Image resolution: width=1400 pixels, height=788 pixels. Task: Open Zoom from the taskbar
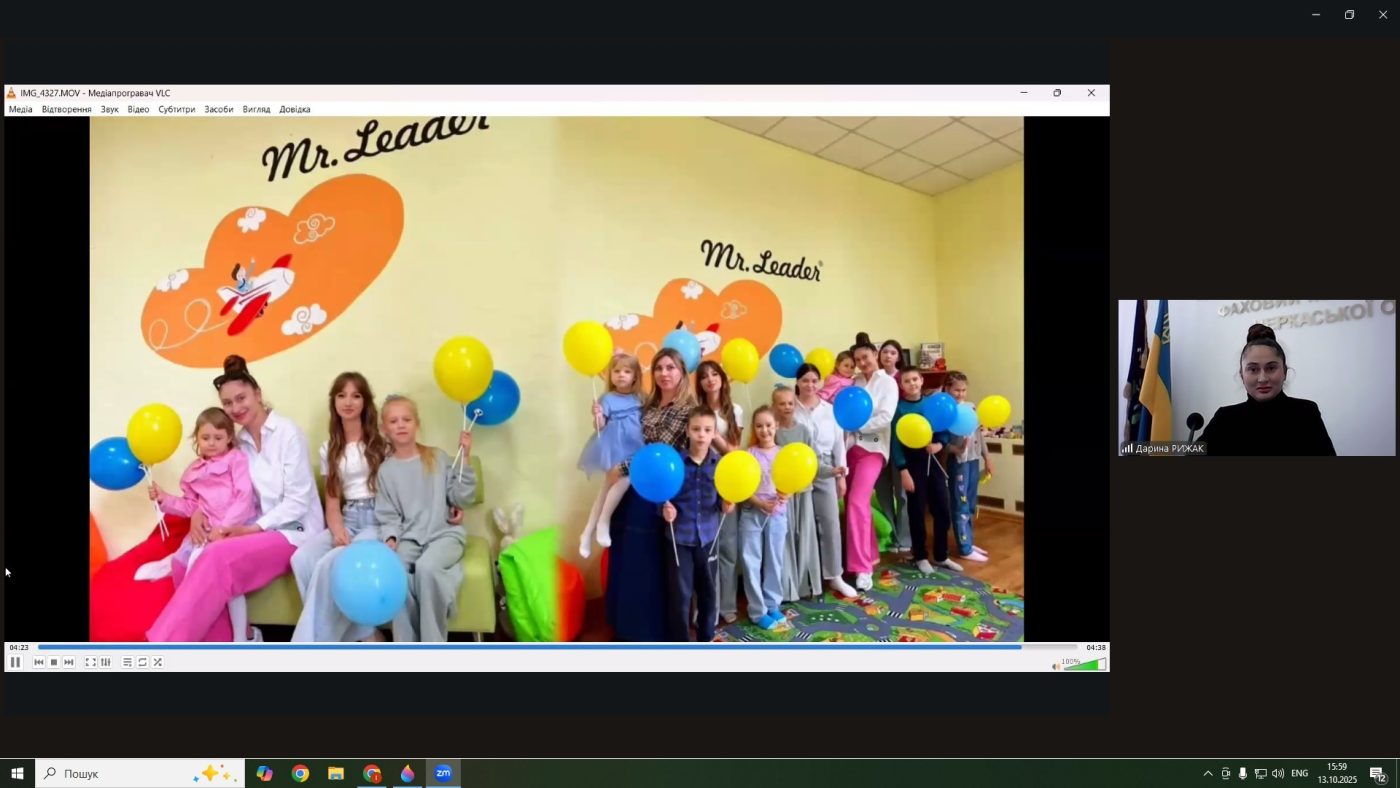pyautogui.click(x=443, y=773)
